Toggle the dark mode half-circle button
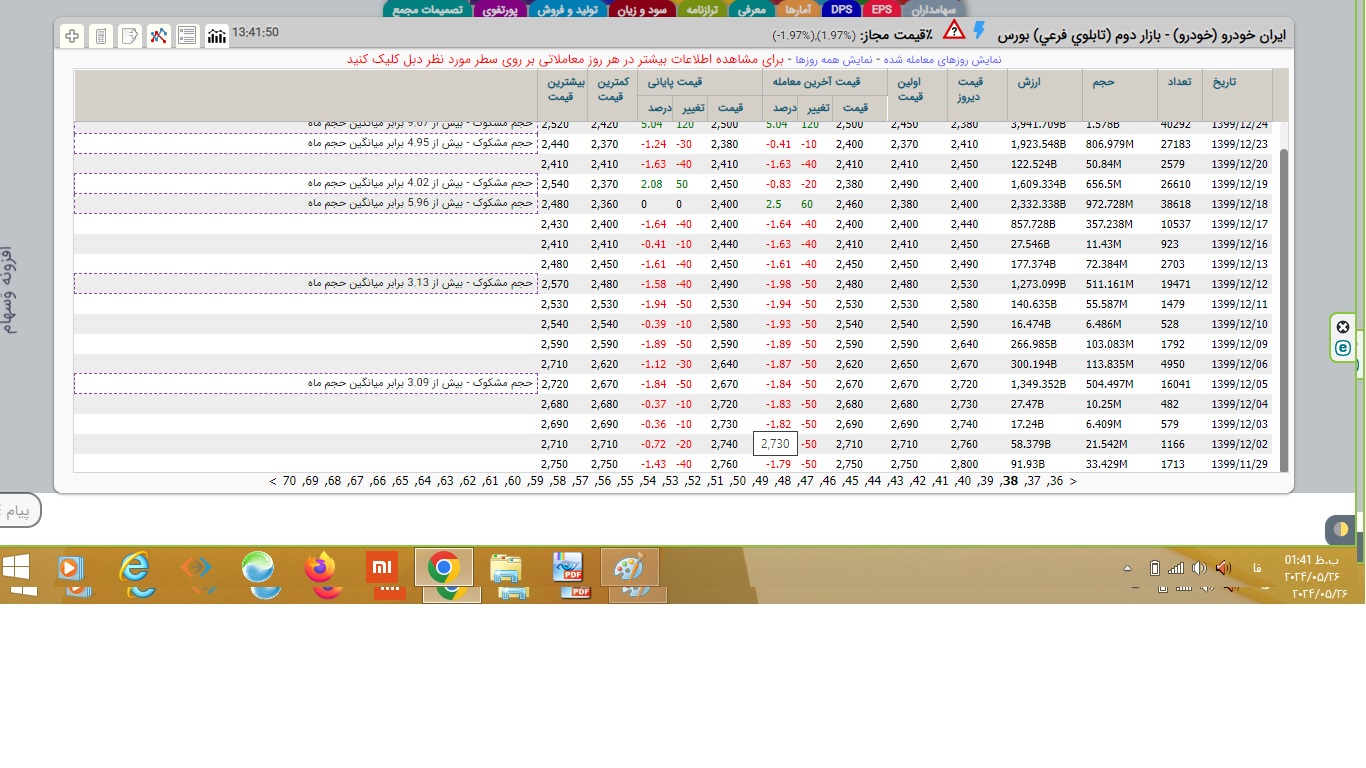Image resolution: width=1366 pixels, height=768 pixels. click(1342, 529)
